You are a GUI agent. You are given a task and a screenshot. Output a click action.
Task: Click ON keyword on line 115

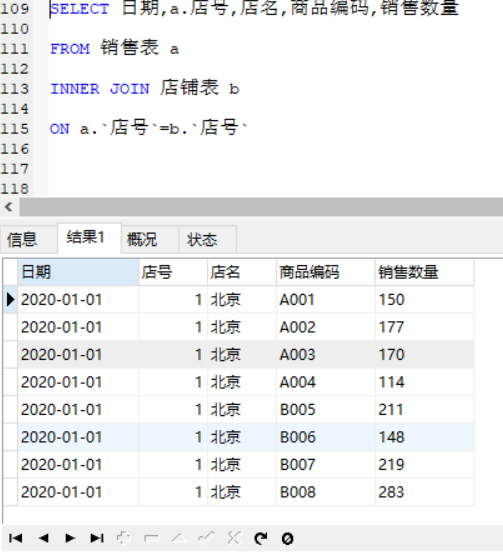point(60,129)
